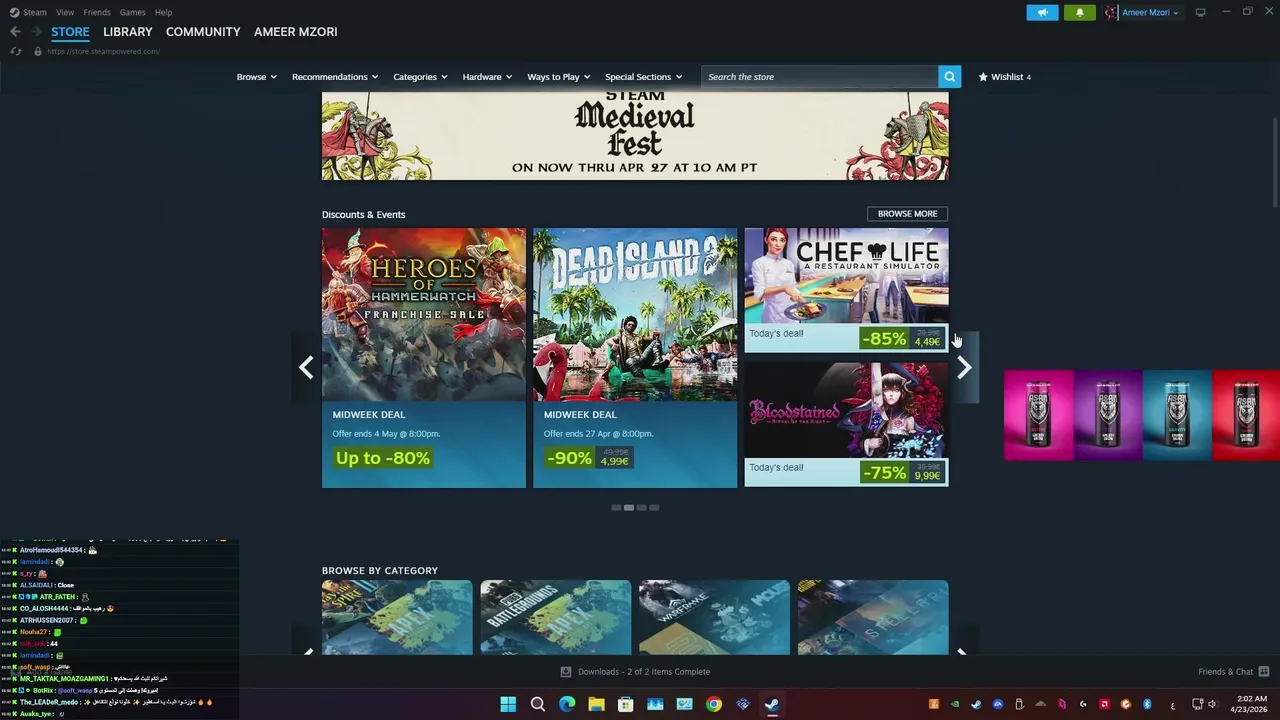Show next Discounts & Events slide
1280x720 pixels.
coord(964,367)
